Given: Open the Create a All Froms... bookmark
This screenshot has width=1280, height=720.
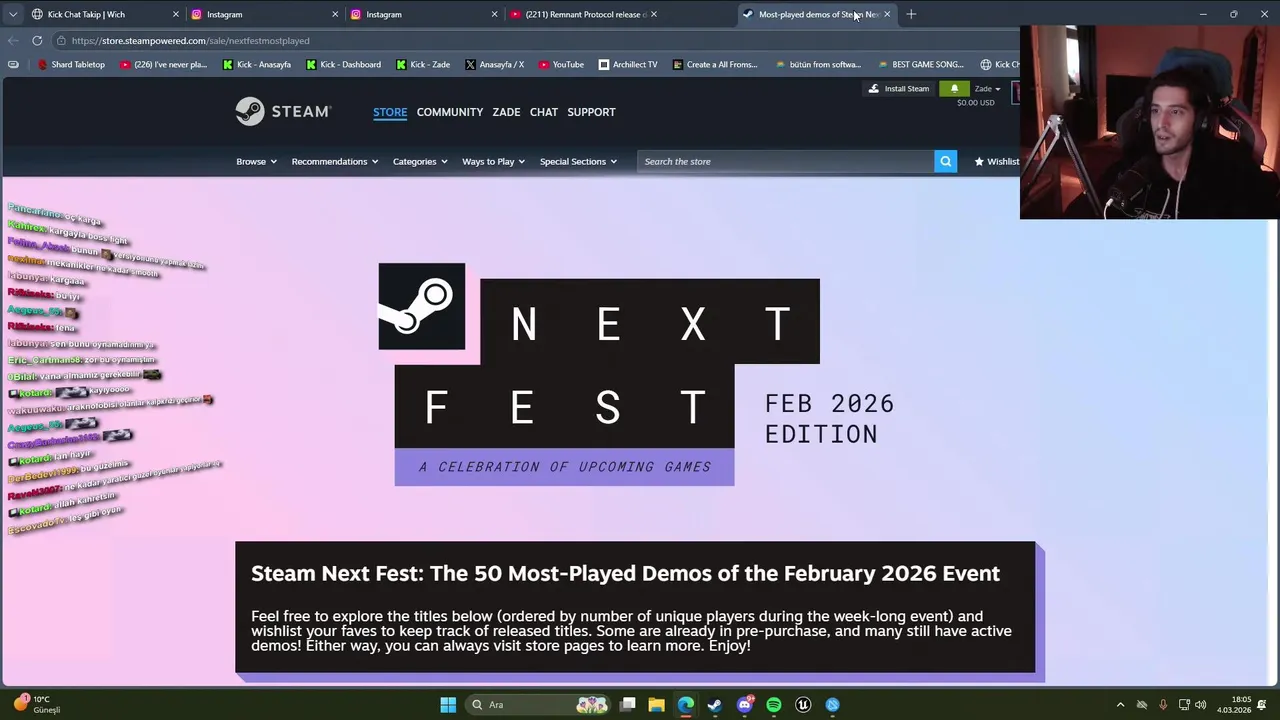Looking at the screenshot, I should pyautogui.click(x=715, y=64).
